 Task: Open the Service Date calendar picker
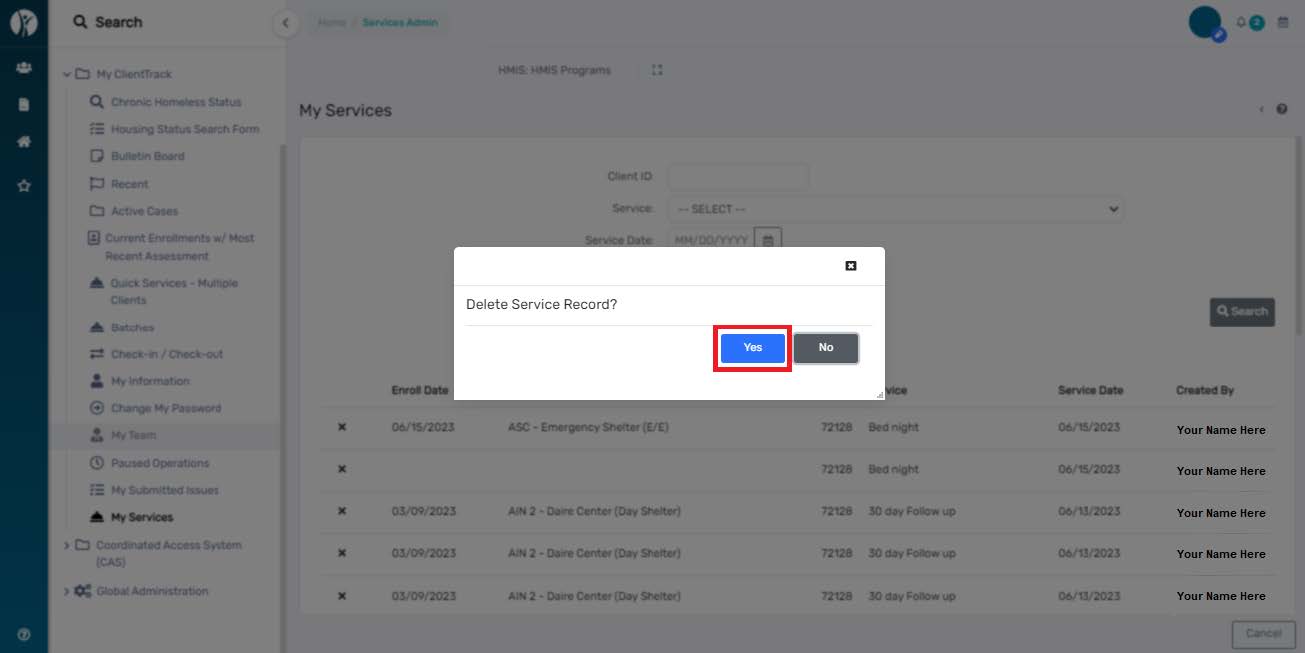pyautogui.click(x=767, y=240)
